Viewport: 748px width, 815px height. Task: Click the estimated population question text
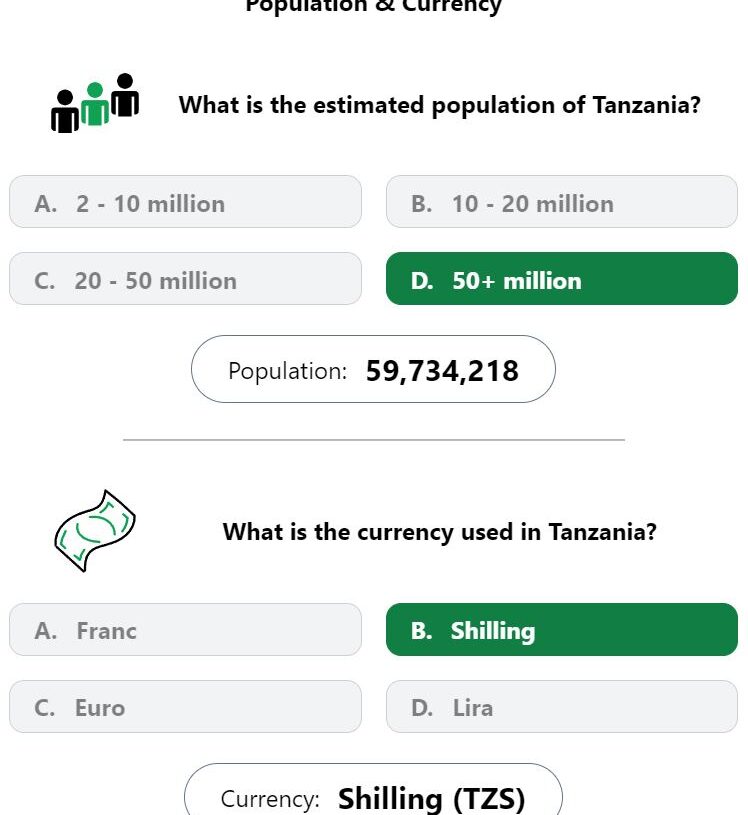(x=440, y=105)
